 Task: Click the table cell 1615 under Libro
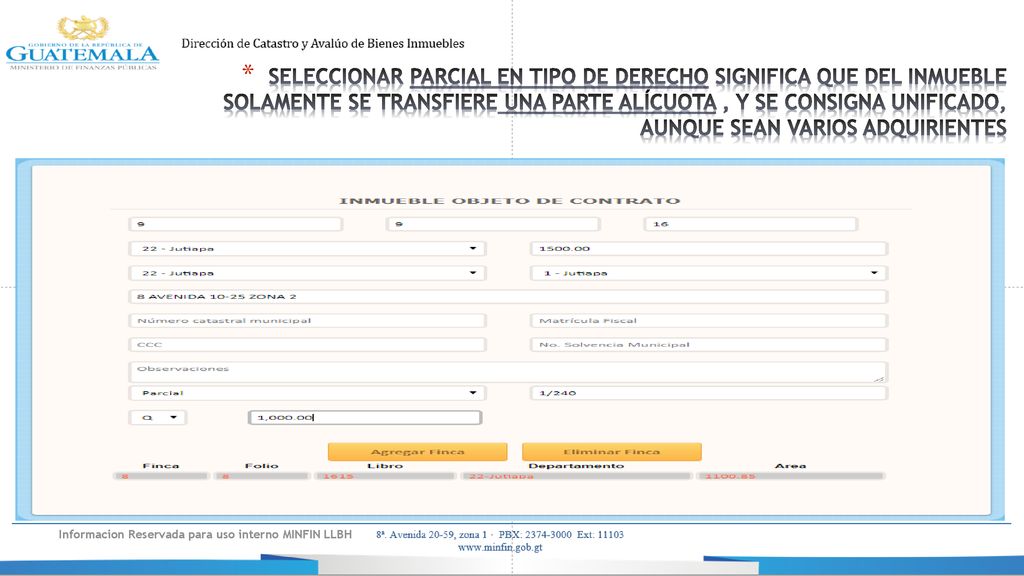tap(384, 476)
